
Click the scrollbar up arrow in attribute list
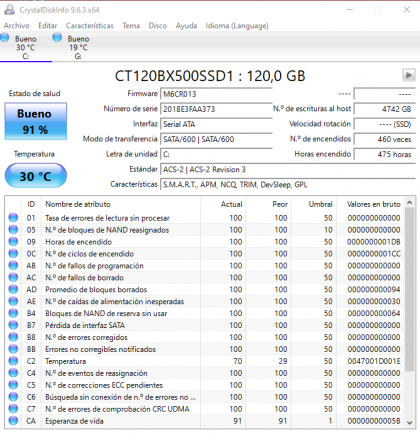click(410, 202)
